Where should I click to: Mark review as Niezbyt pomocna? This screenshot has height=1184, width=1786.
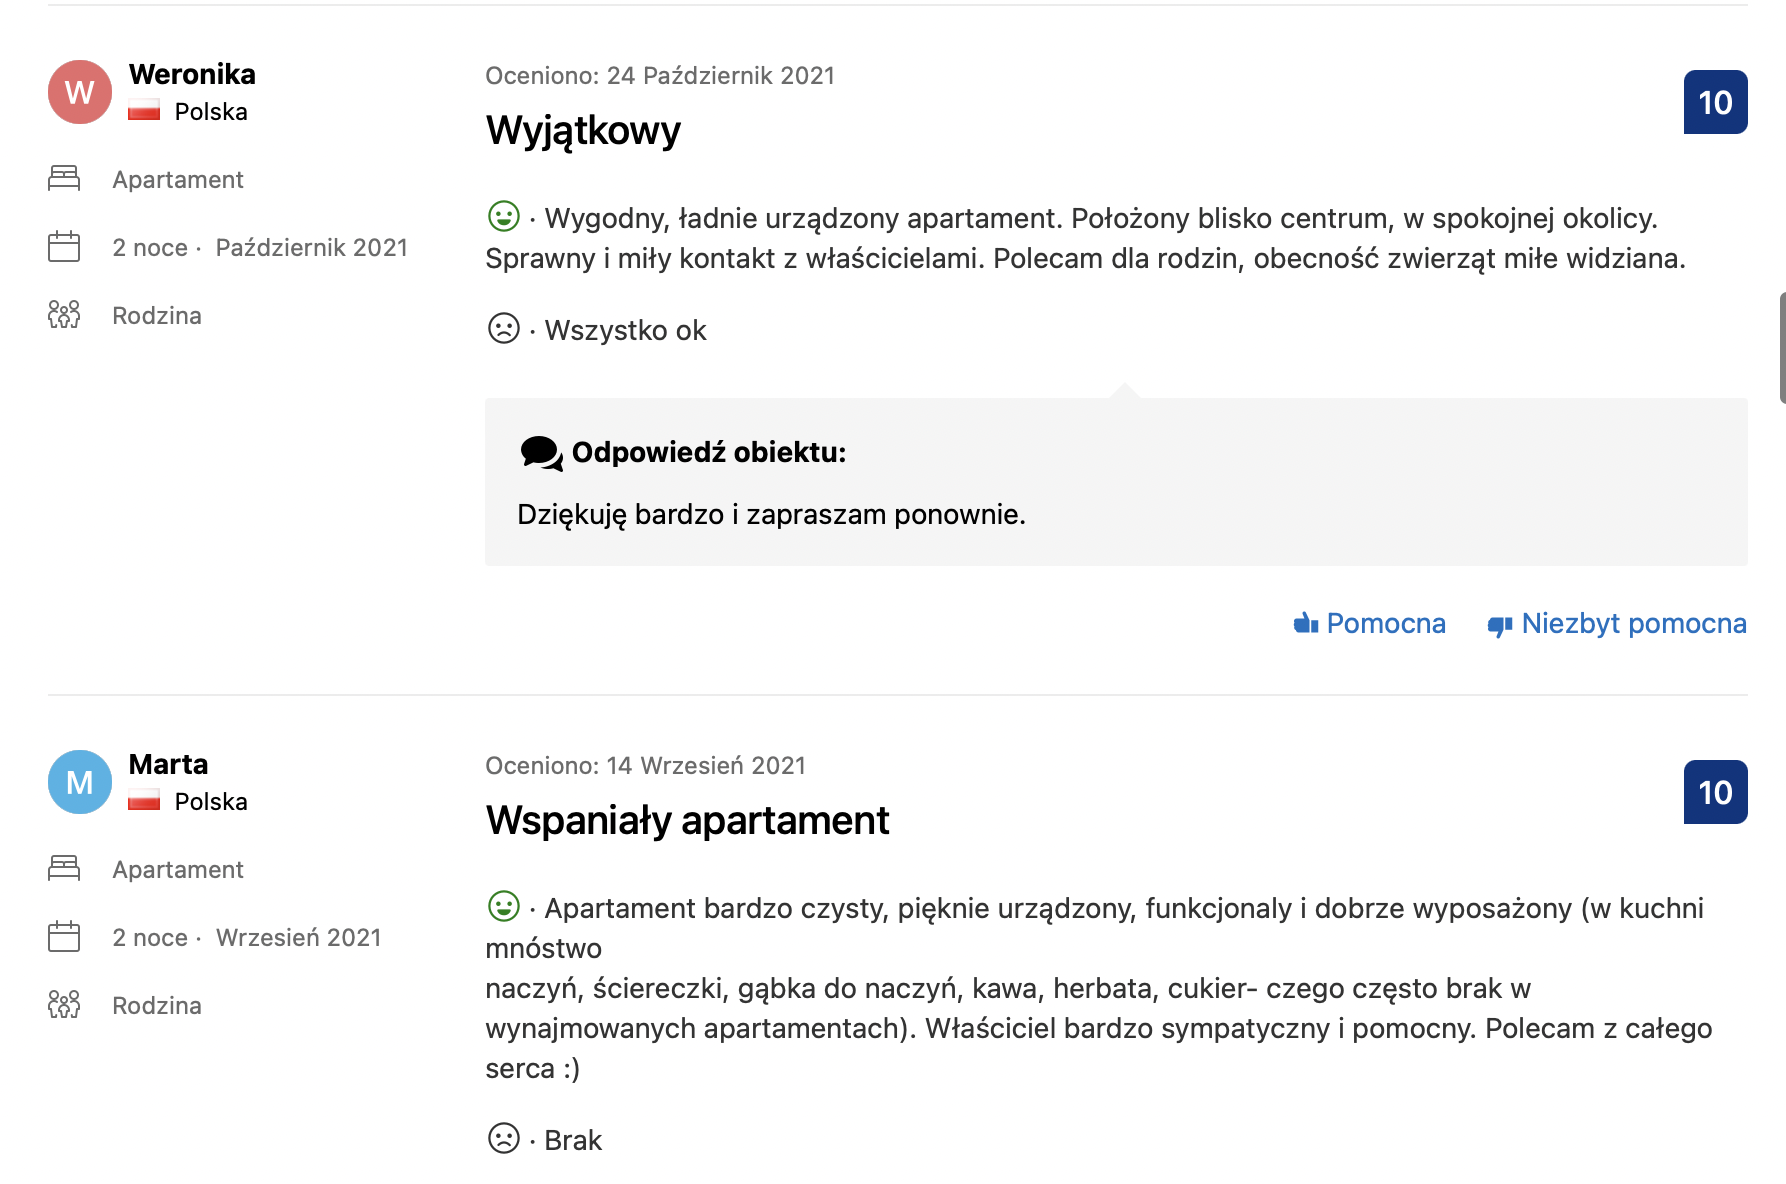[1633, 624]
